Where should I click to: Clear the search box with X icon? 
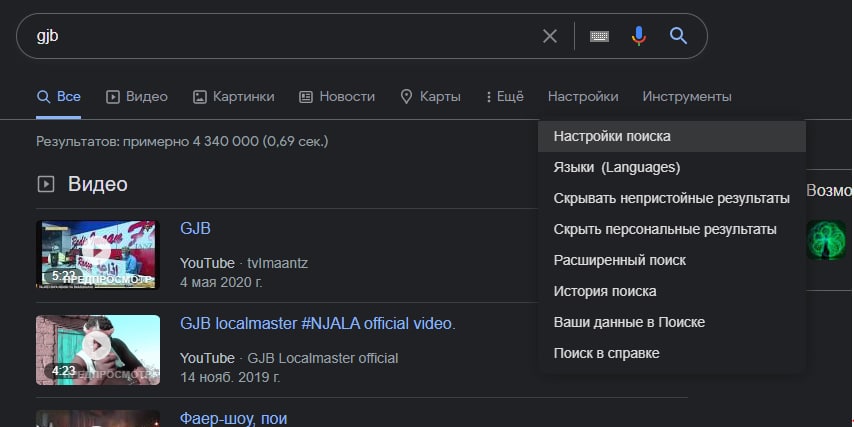pyautogui.click(x=550, y=36)
